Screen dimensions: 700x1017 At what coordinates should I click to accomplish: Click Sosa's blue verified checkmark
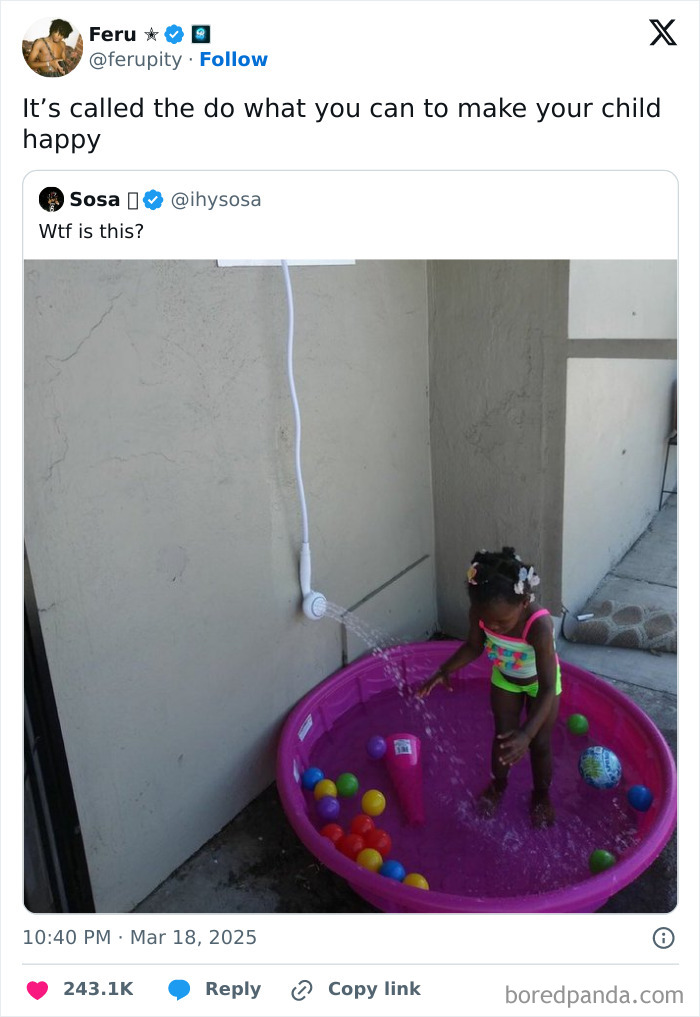tap(153, 200)
